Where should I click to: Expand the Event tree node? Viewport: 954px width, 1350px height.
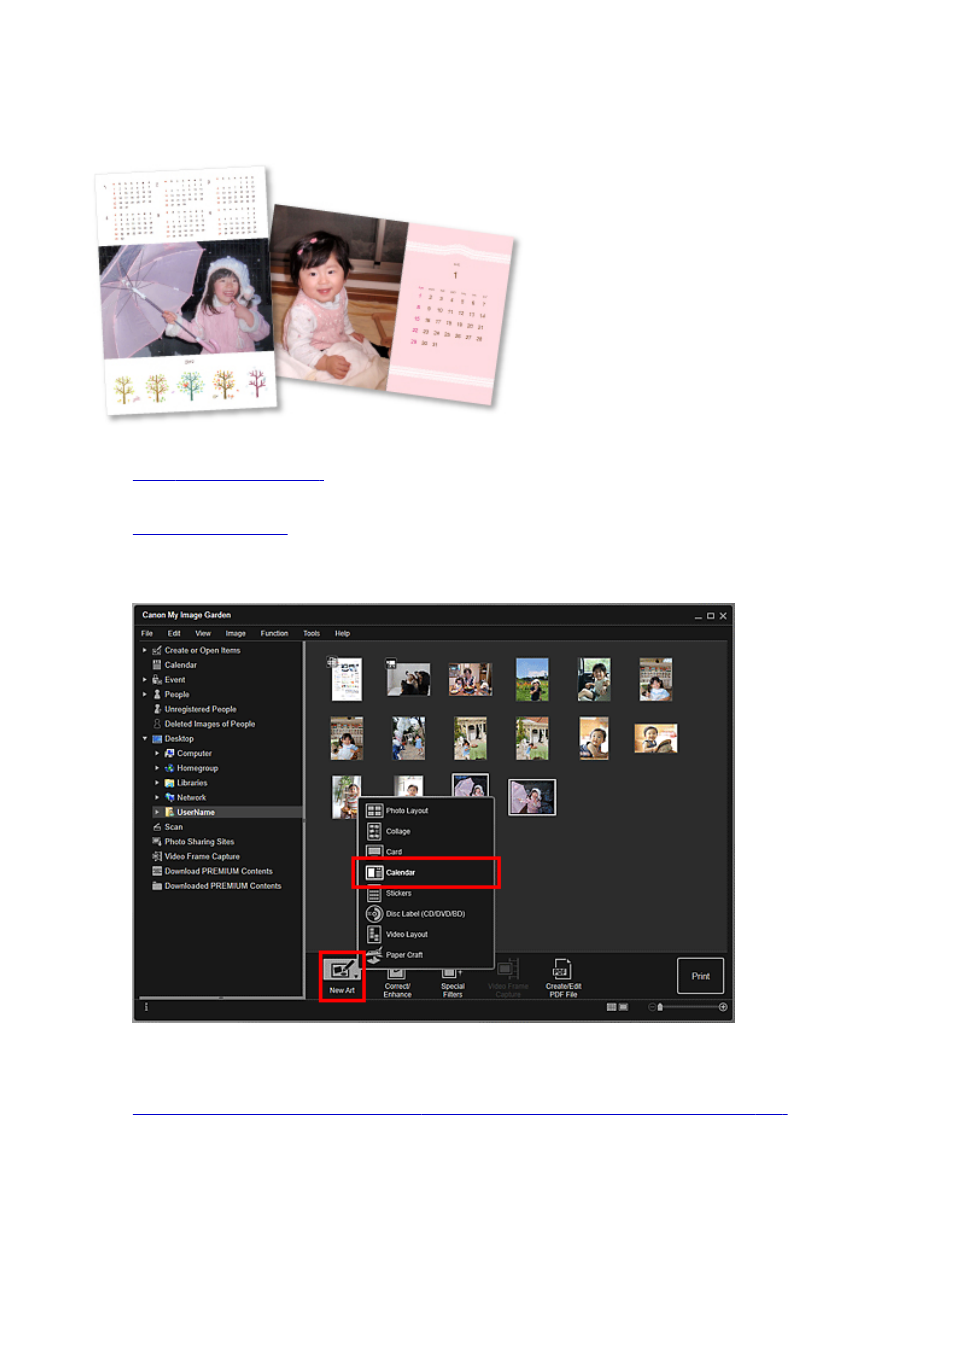[145, 680]
